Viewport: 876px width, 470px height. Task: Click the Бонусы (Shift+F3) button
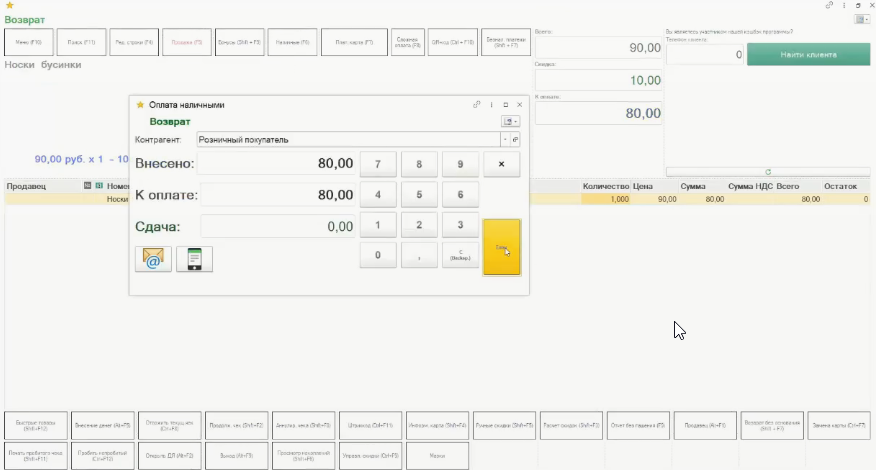(x=240, y=42)
